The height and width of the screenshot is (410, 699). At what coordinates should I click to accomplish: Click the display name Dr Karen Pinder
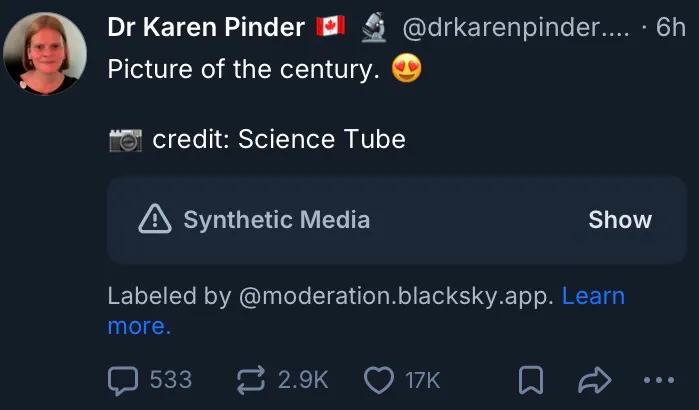tap(205, 29)
